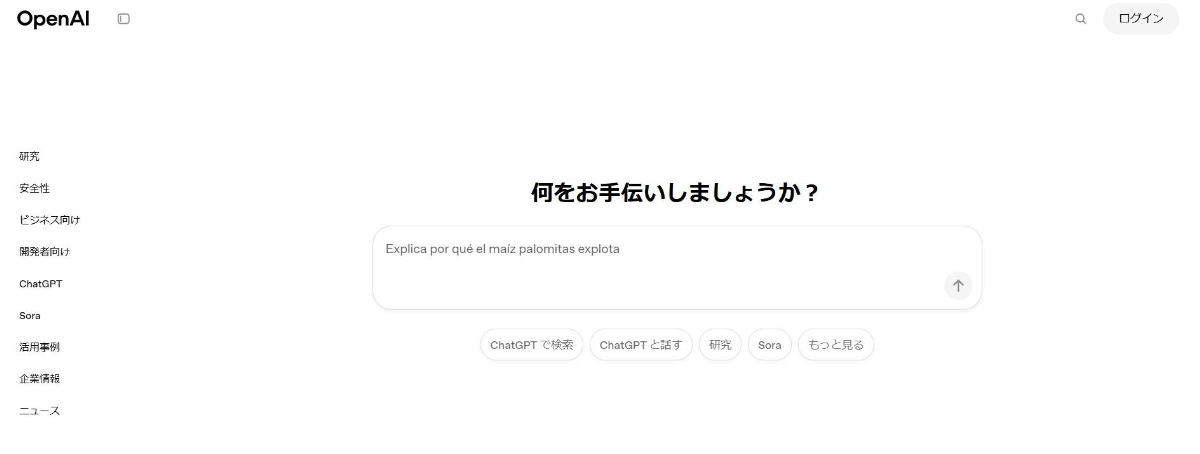Expand the もっと見る chip
Screen dimensions: 1200x454
point(836,345)
